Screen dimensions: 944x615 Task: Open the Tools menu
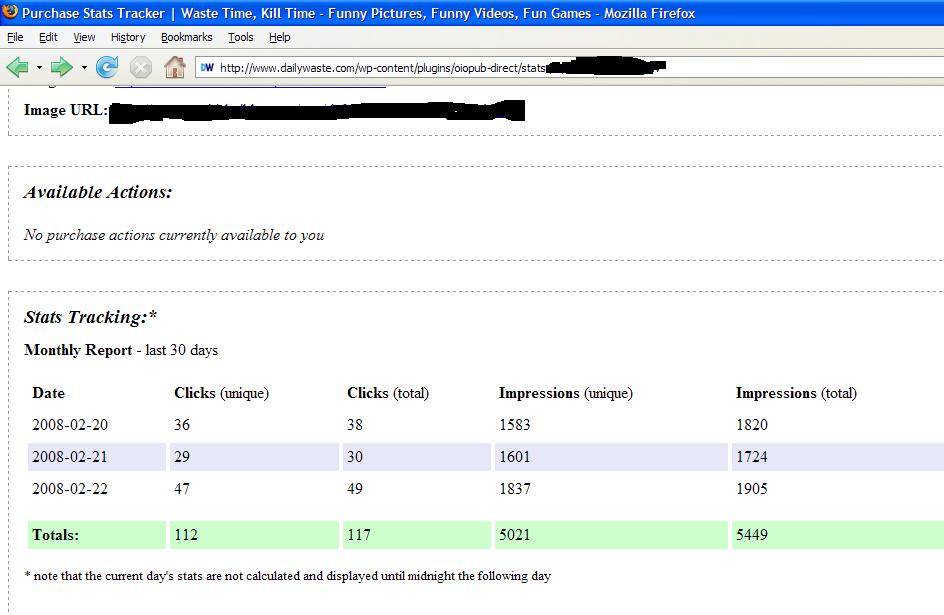click(241, 37)
